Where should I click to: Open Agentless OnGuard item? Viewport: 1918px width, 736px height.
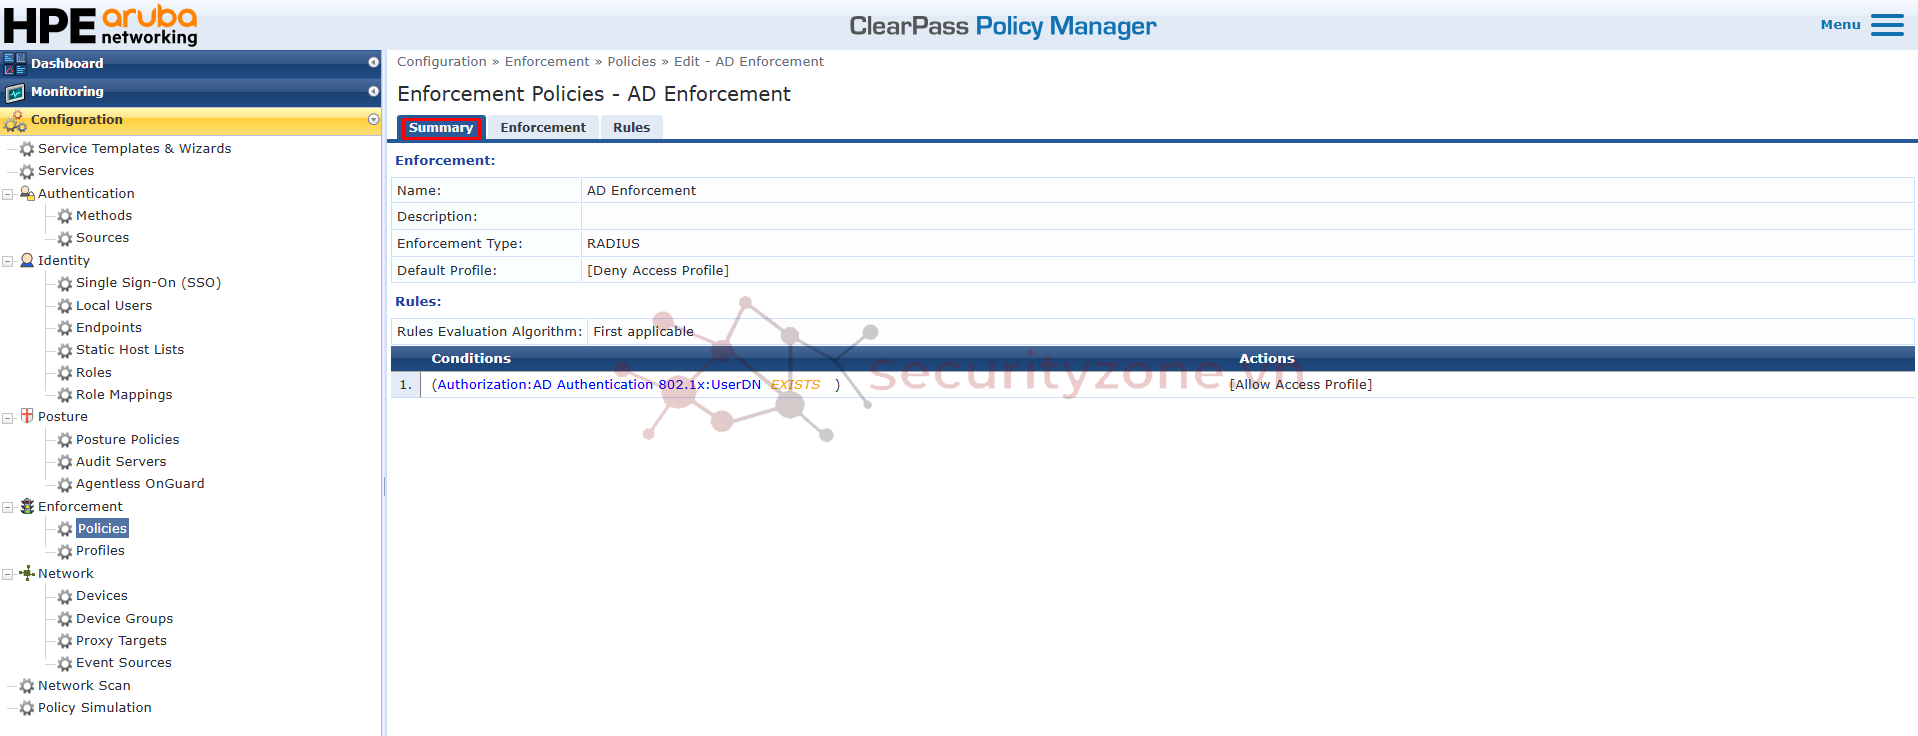140,484
